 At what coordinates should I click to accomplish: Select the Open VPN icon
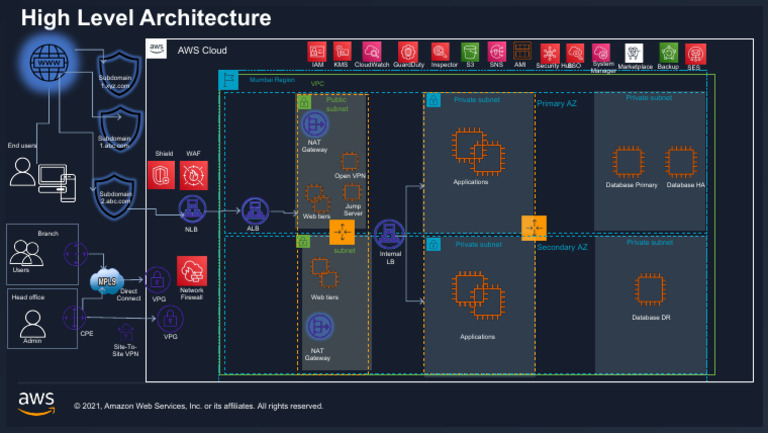coord(350,160)
